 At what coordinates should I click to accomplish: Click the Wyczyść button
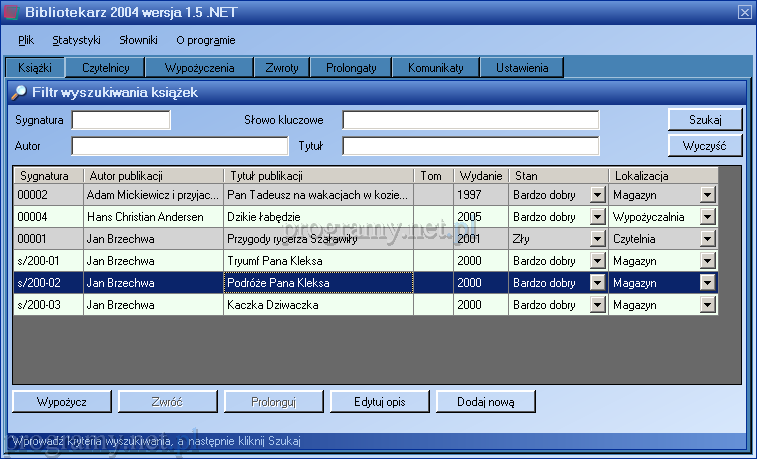point(705,145)
